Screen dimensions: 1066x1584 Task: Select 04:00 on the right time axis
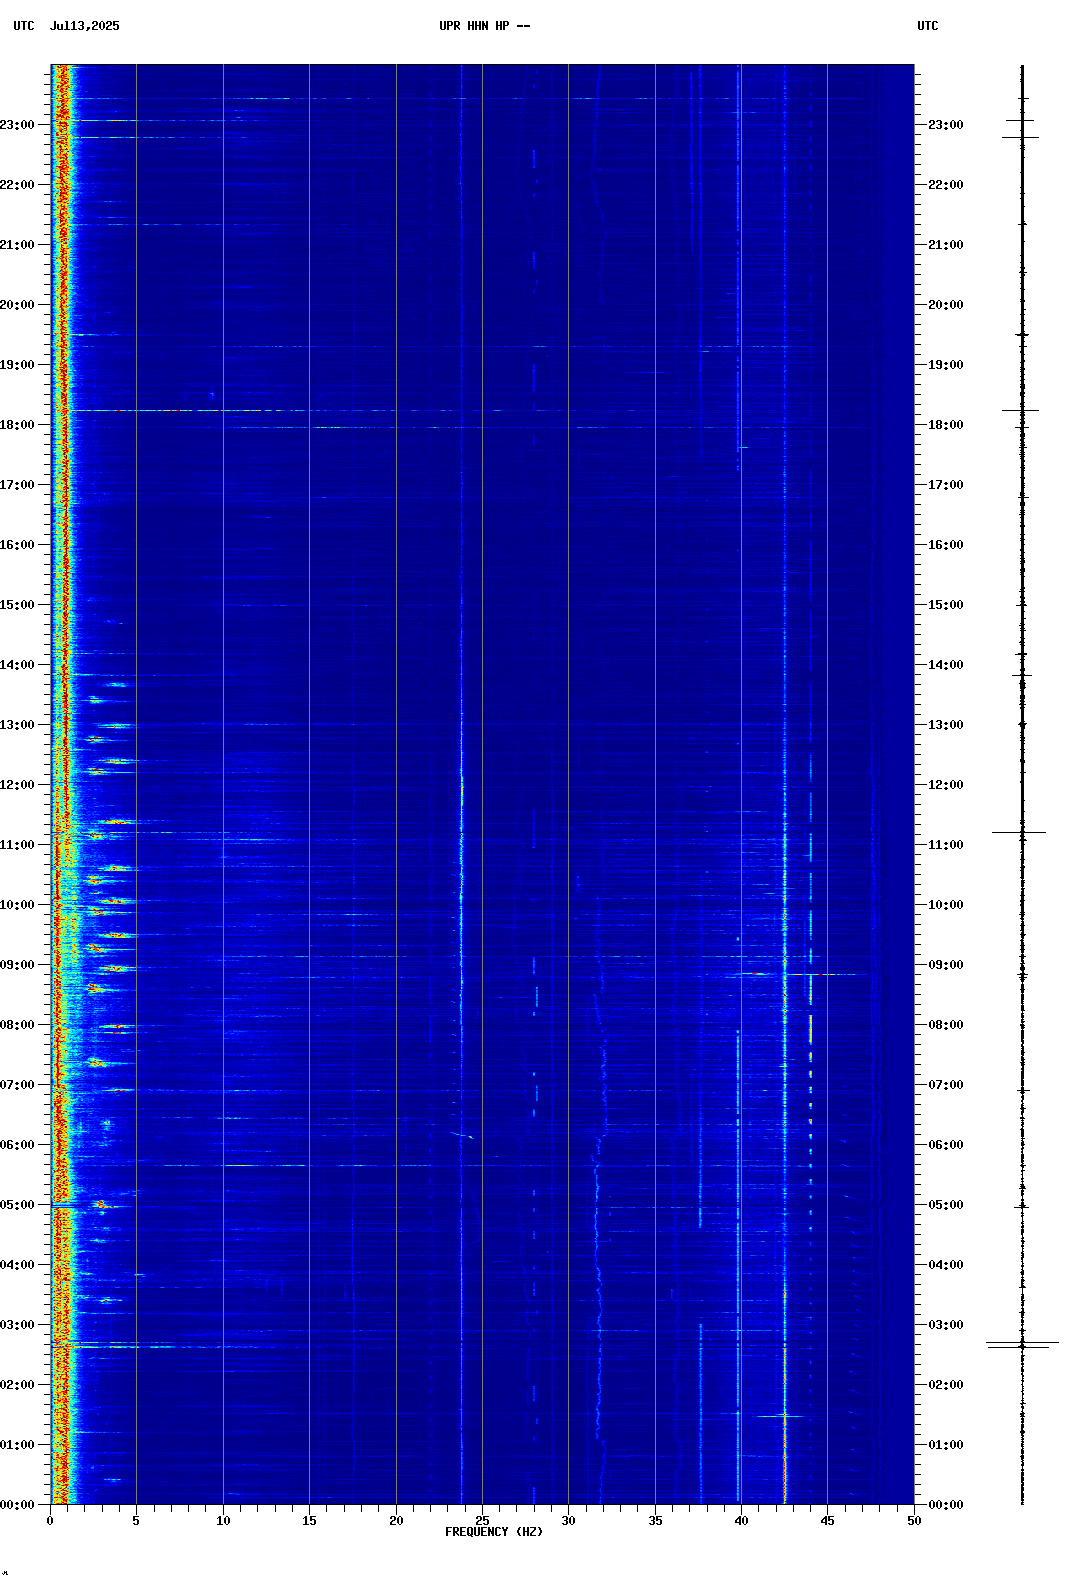coord(946,1265)
